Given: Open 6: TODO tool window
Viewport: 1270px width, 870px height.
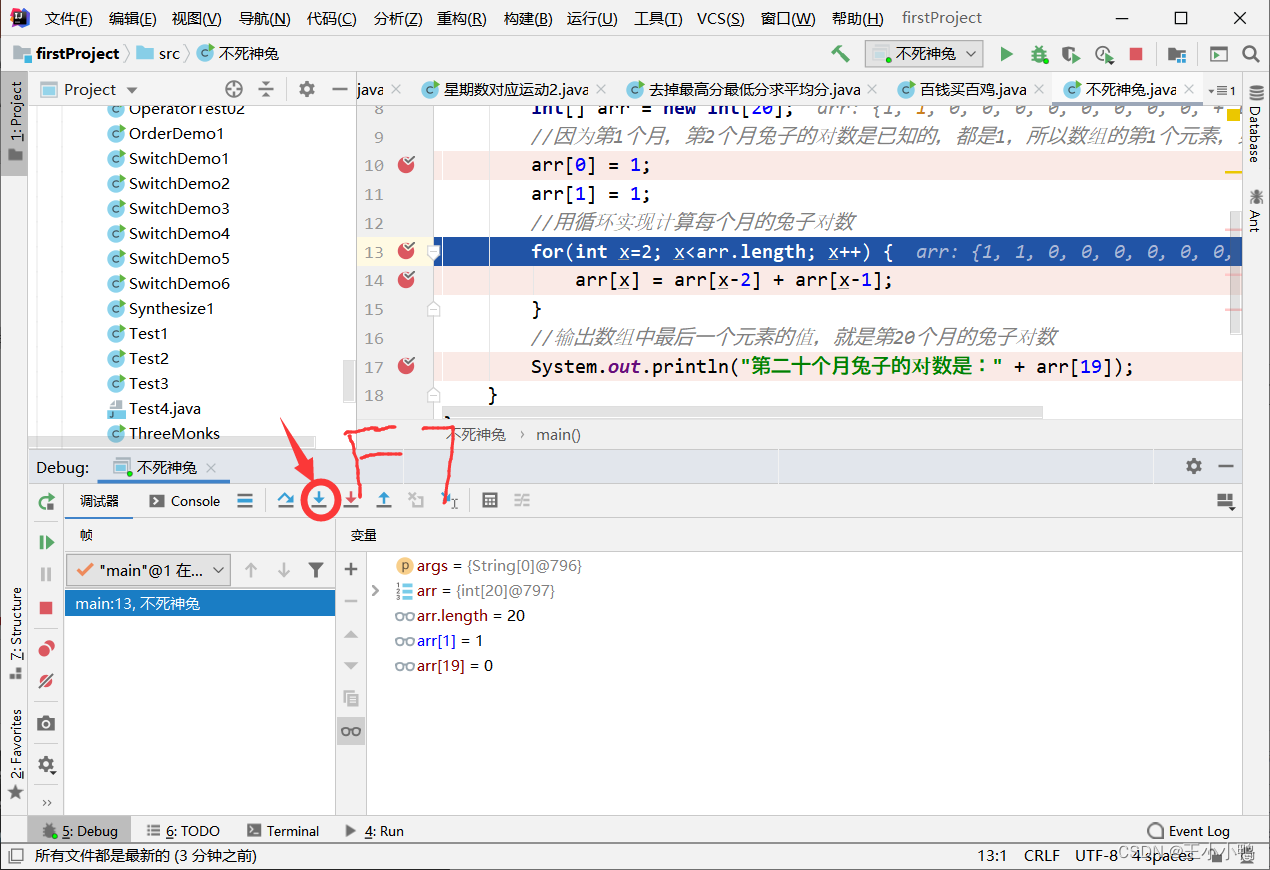Looking at the screenshot, I should point(184,831).
